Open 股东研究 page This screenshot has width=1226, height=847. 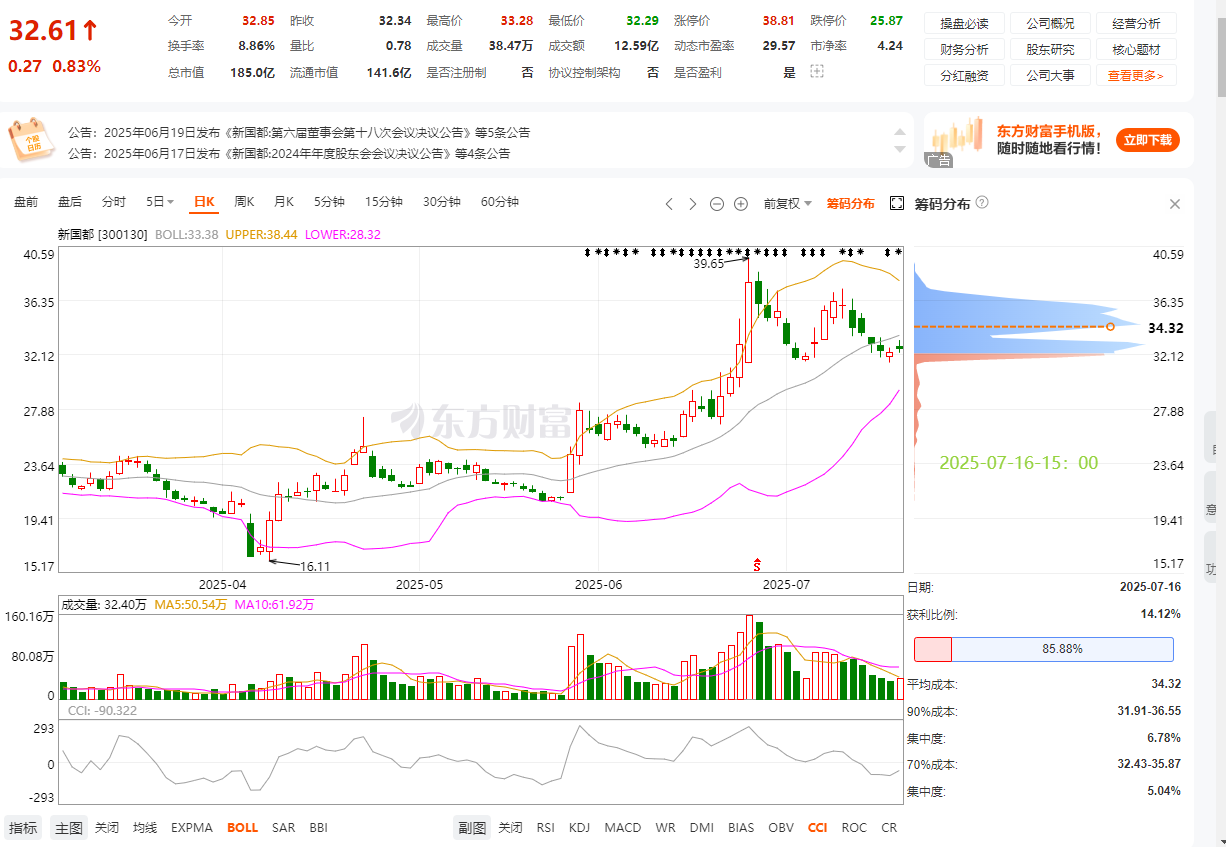coord(1050,49)
